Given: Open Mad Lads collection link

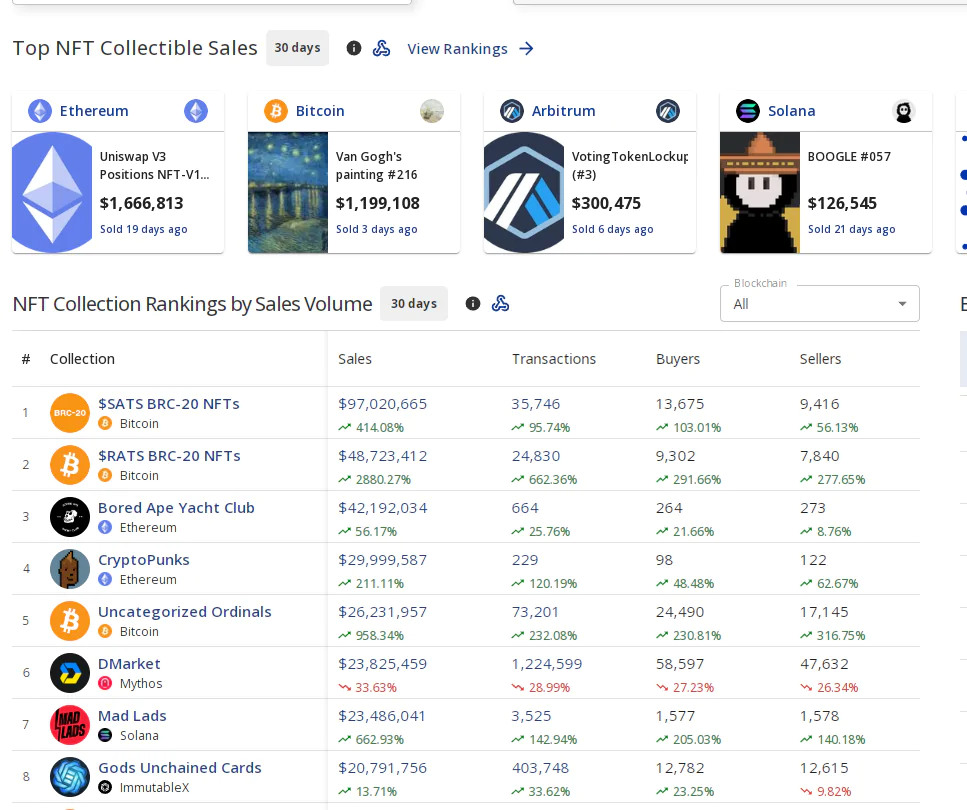Looking at the screenshot, I should (133, 716).
